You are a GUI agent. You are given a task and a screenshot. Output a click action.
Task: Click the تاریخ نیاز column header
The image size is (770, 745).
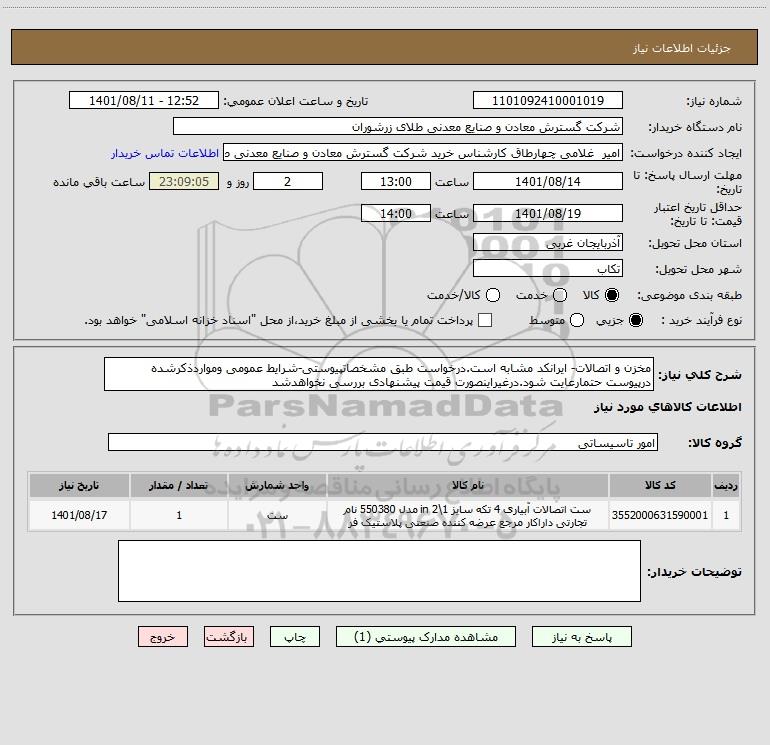click(79, 485)
